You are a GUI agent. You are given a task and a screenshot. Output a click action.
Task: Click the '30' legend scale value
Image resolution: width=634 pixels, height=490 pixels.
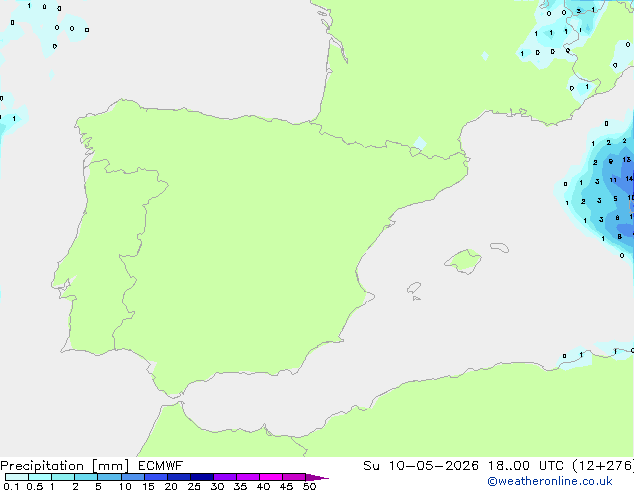point(217,486)
